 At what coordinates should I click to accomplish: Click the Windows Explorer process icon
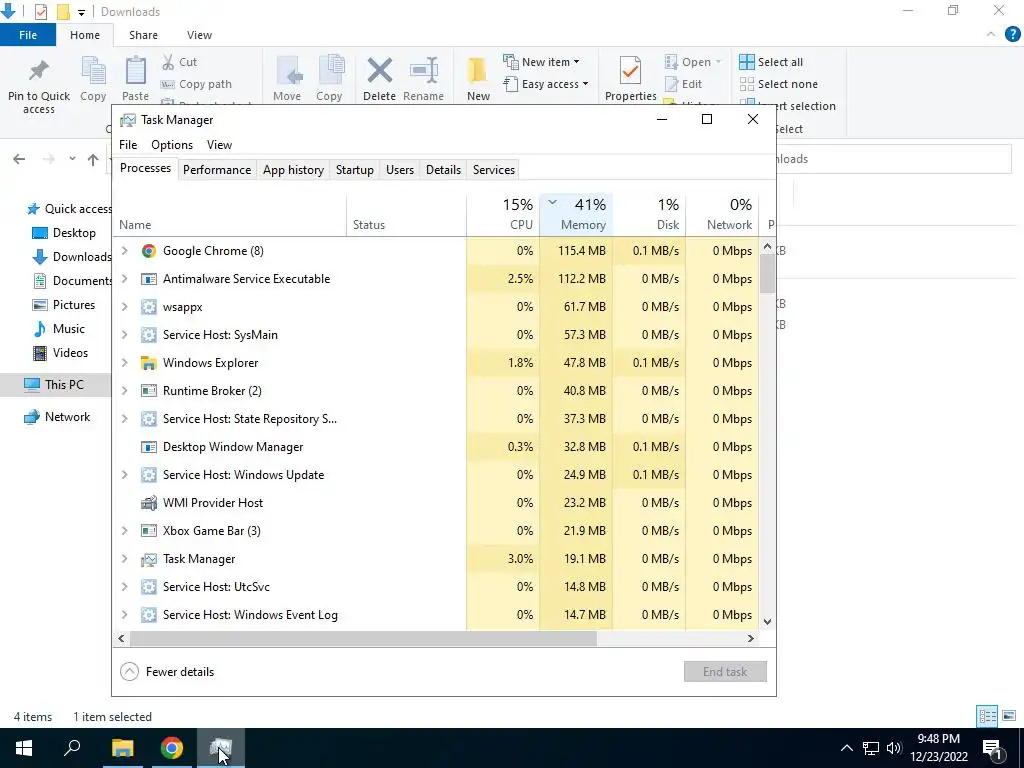(149, 363)
